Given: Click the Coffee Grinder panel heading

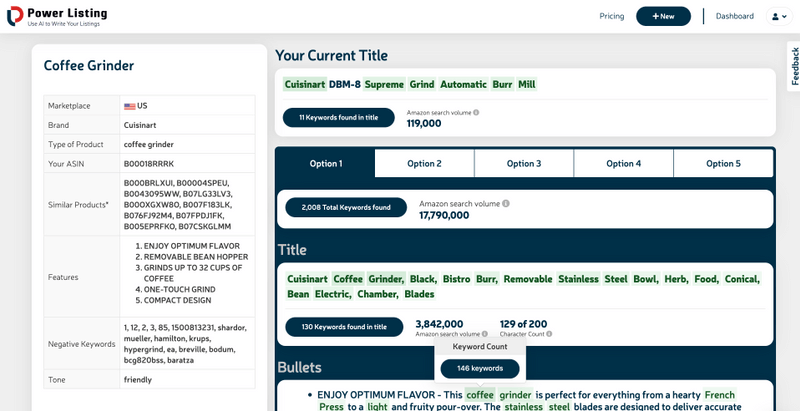Looking at the screenshot, I should tap(89, 66).
